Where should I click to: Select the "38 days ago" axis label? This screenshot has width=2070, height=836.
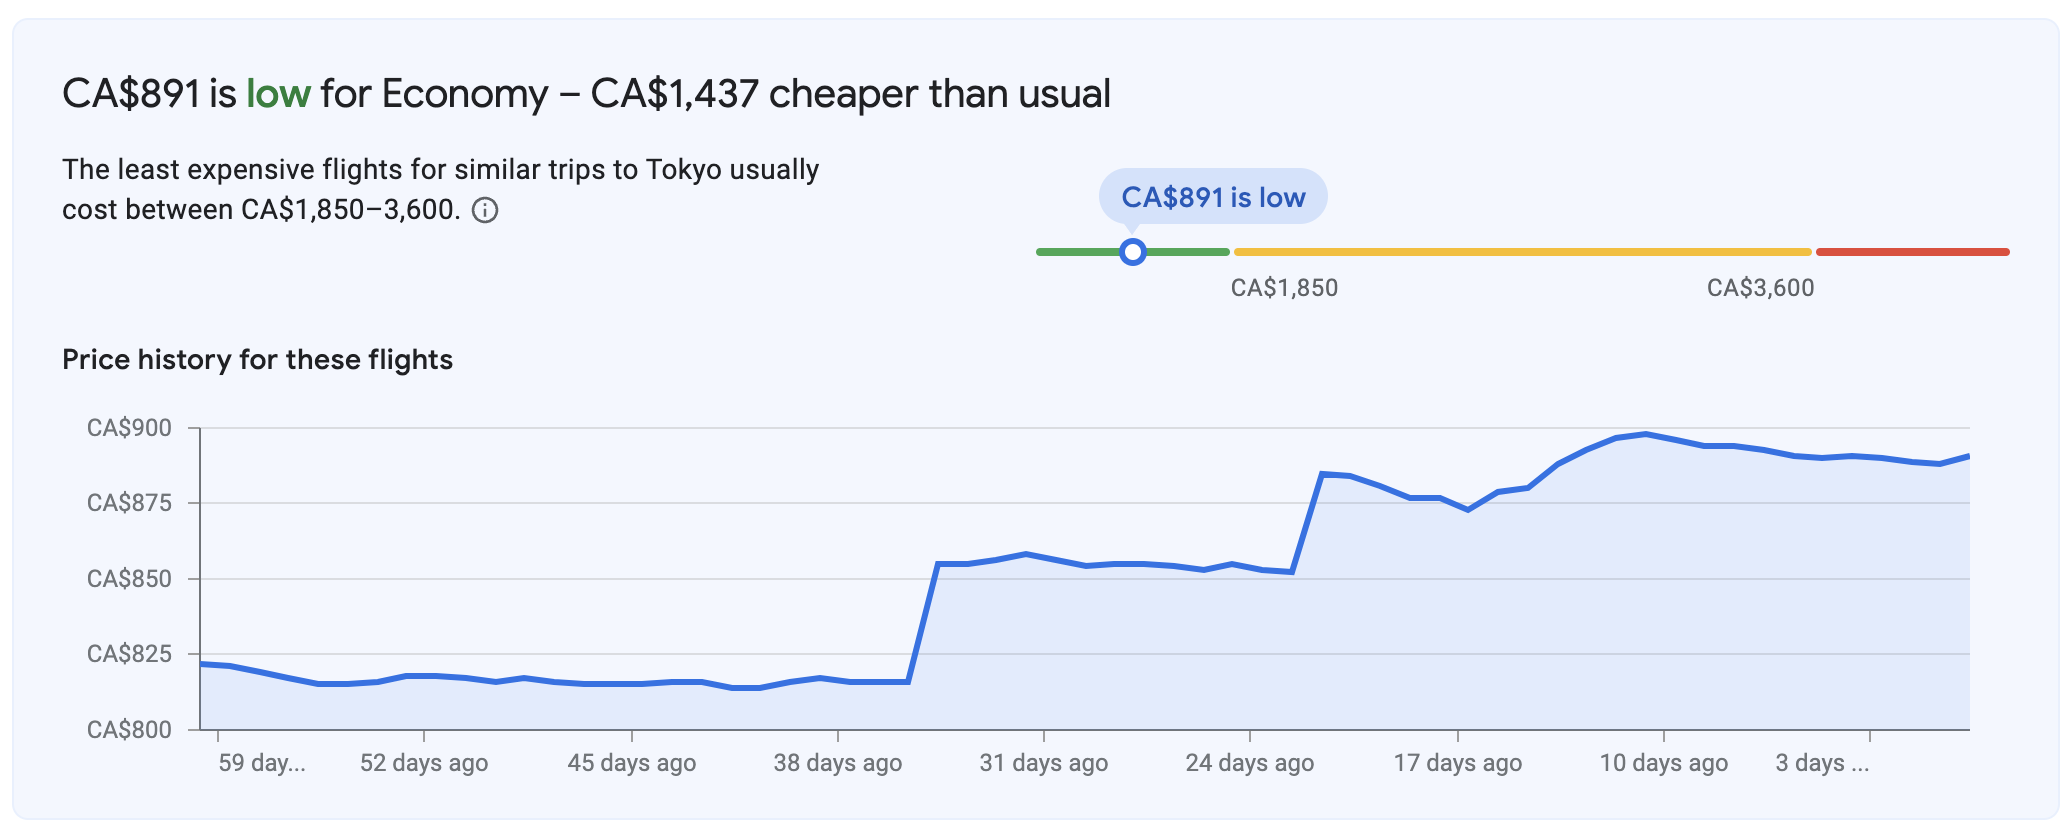[837, 763]
